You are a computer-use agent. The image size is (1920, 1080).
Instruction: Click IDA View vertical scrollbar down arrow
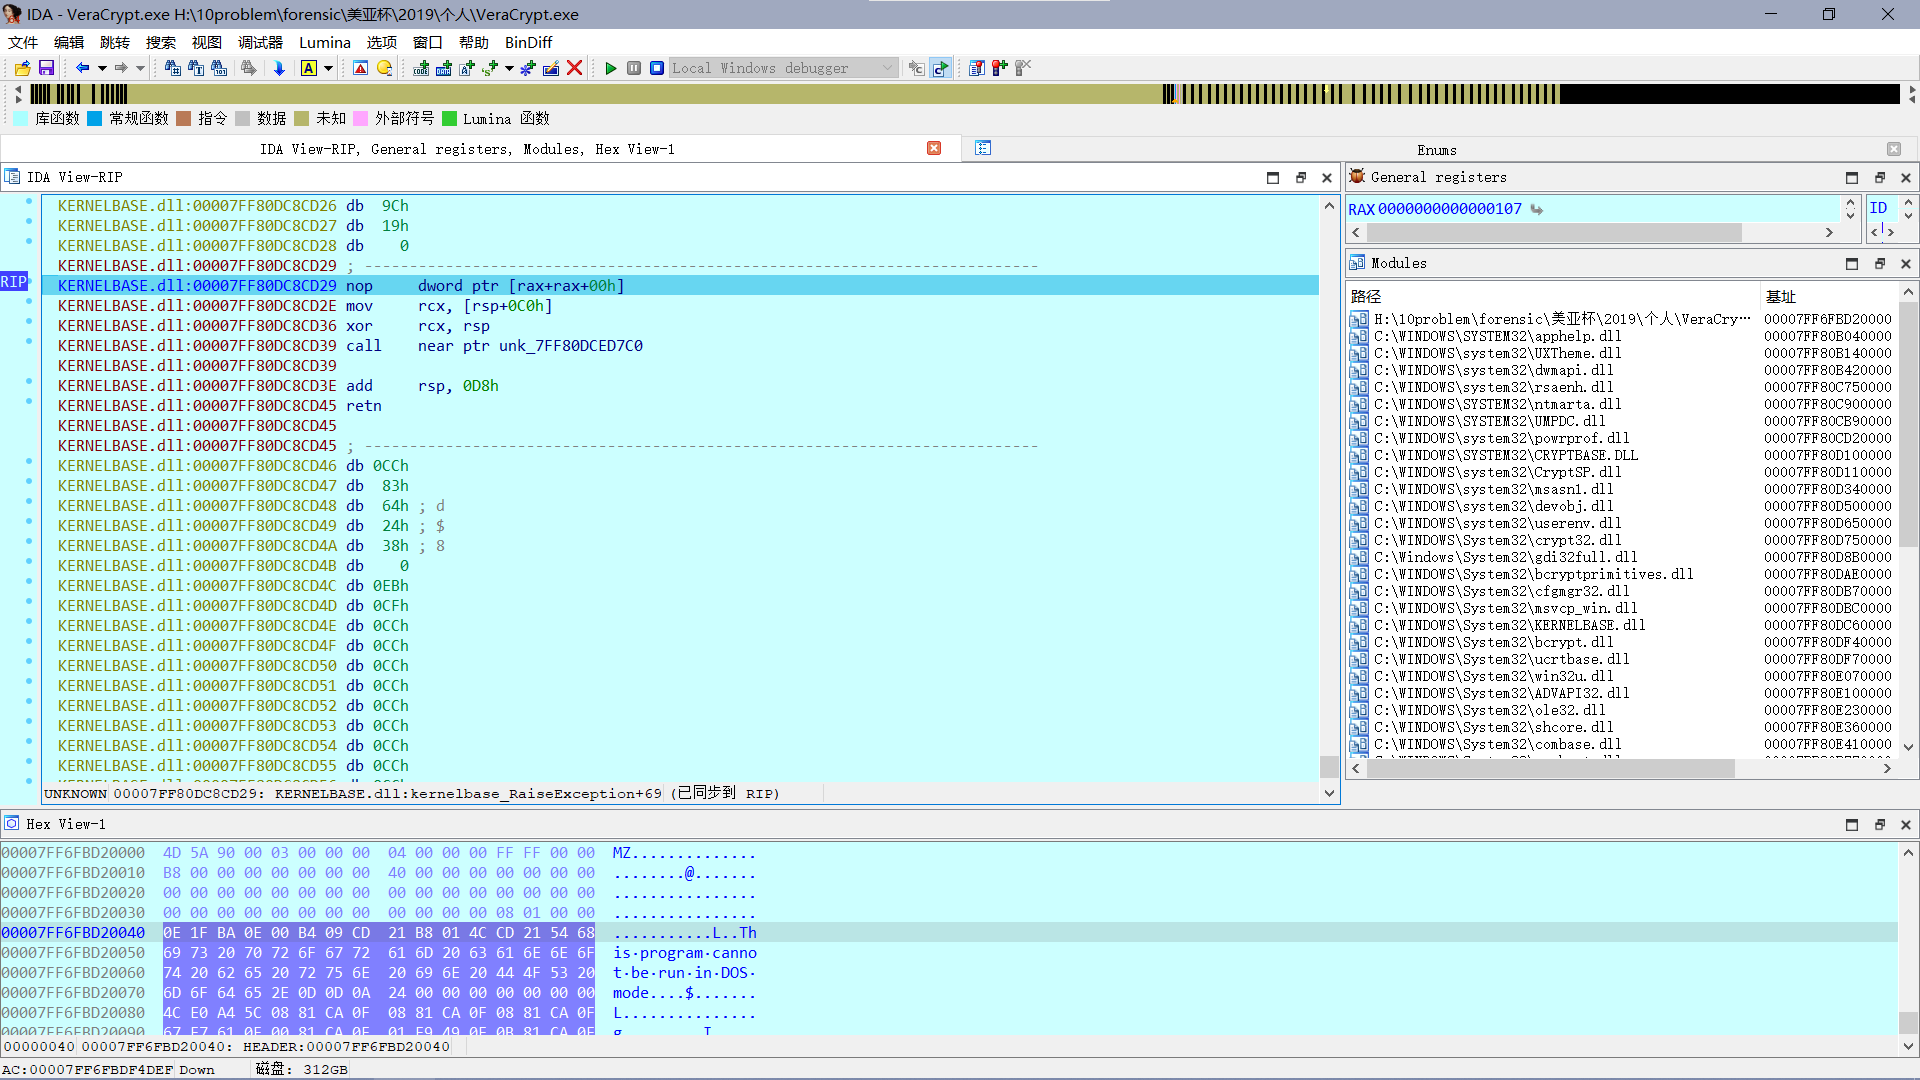pos(1329,793)
